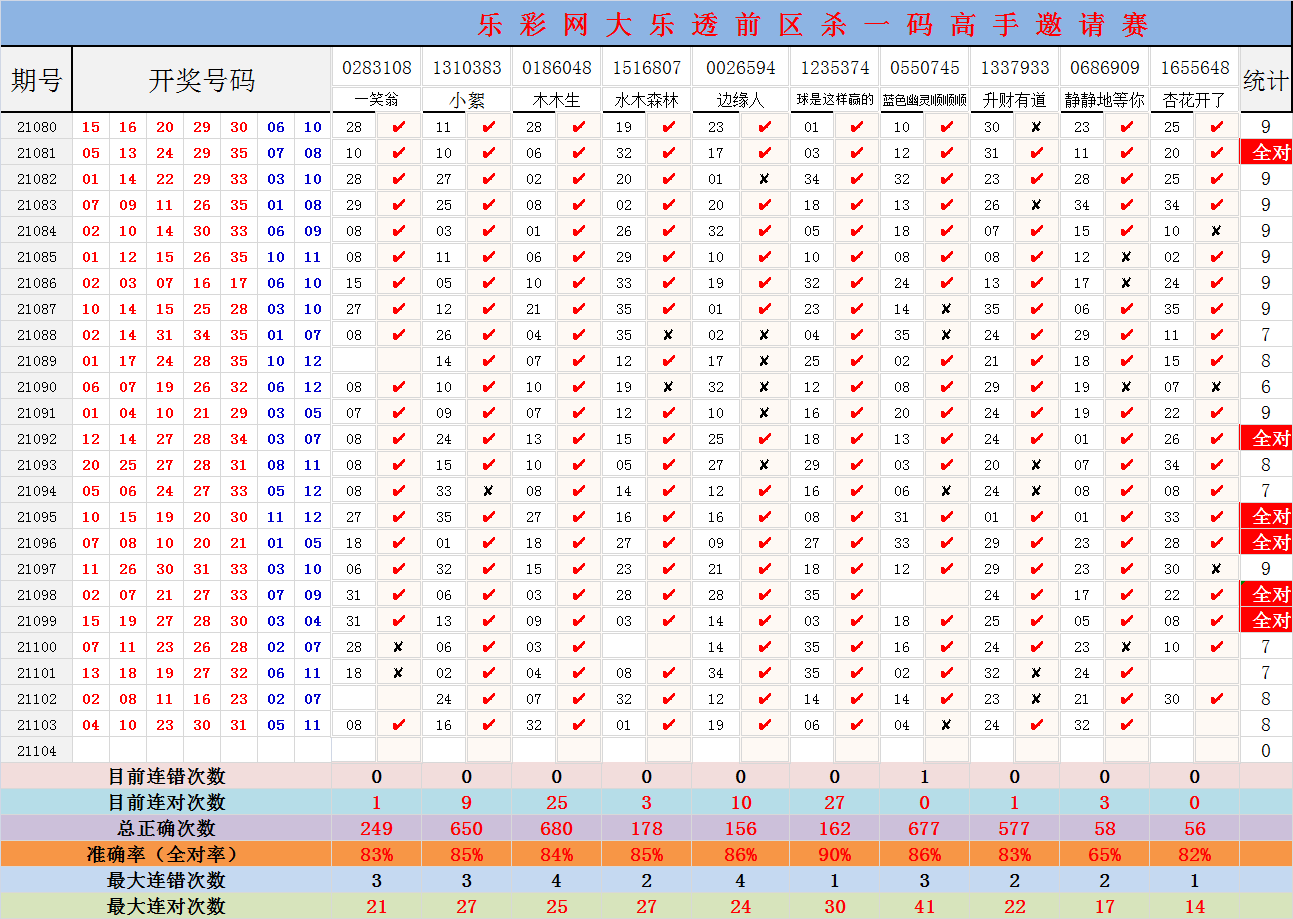Click expert ID 1310383
This screenshot has width=1293, height=919.
466,68
